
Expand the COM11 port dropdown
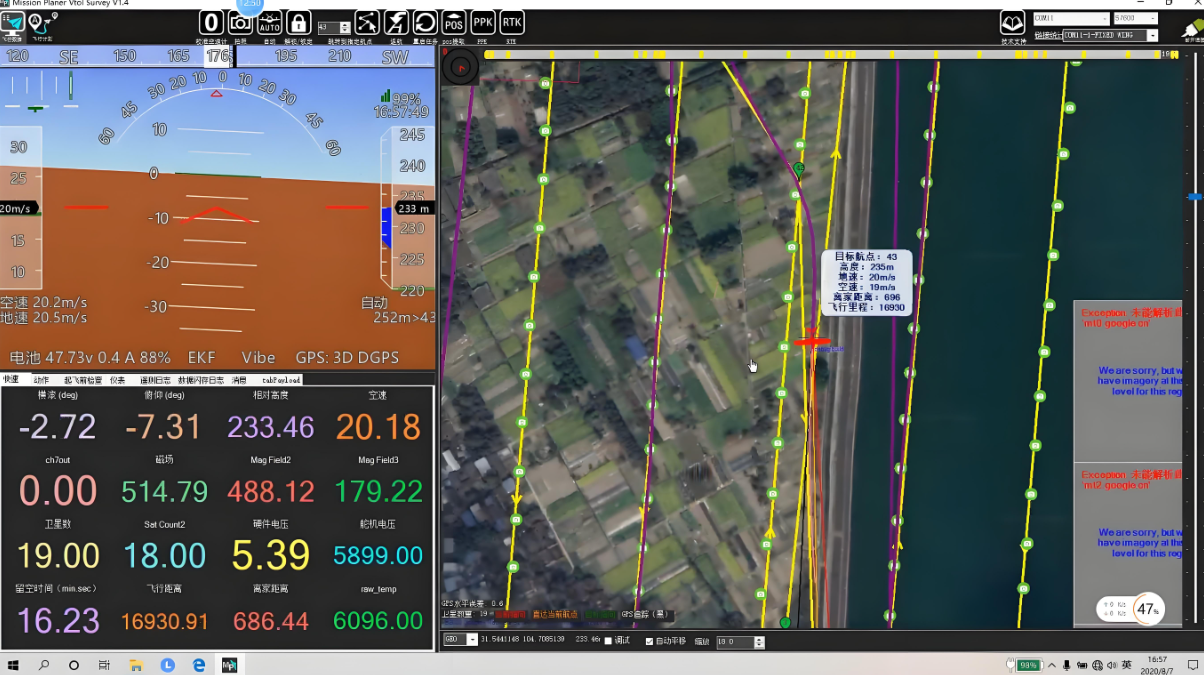pyautogui.click(x=1103, y=18)
